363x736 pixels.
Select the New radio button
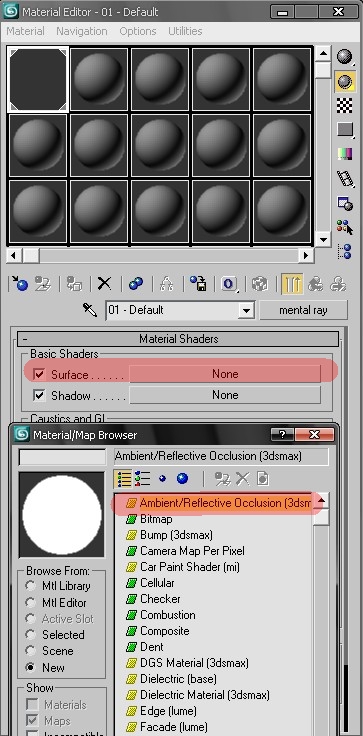pyautogui.click(x=31, y=667)
